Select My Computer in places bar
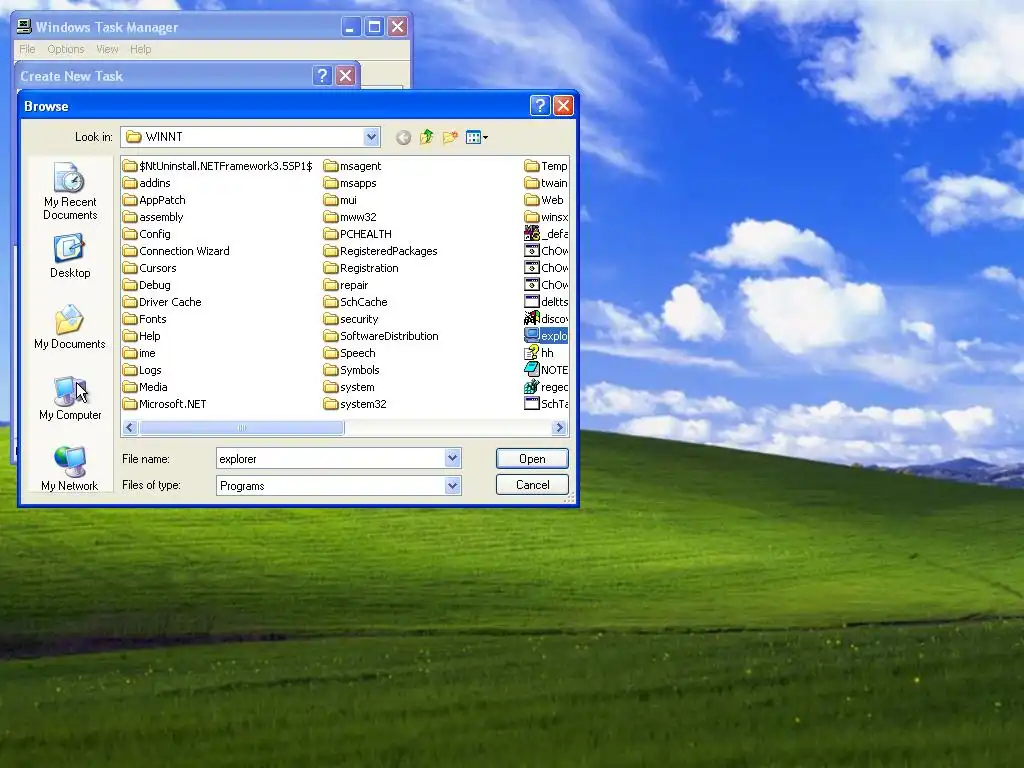Image resolution: width=1024 pixels, height=768 pixels. pos(70,398)
